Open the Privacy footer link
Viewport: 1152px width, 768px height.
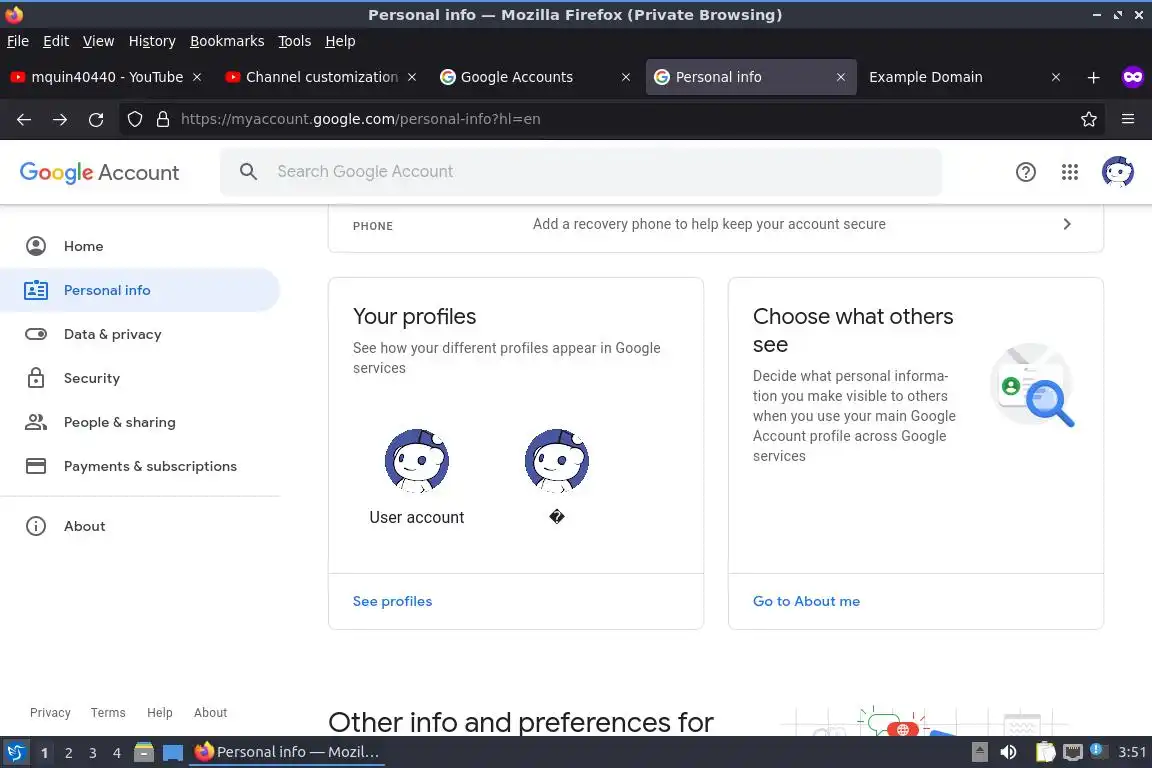click(50, 713)
